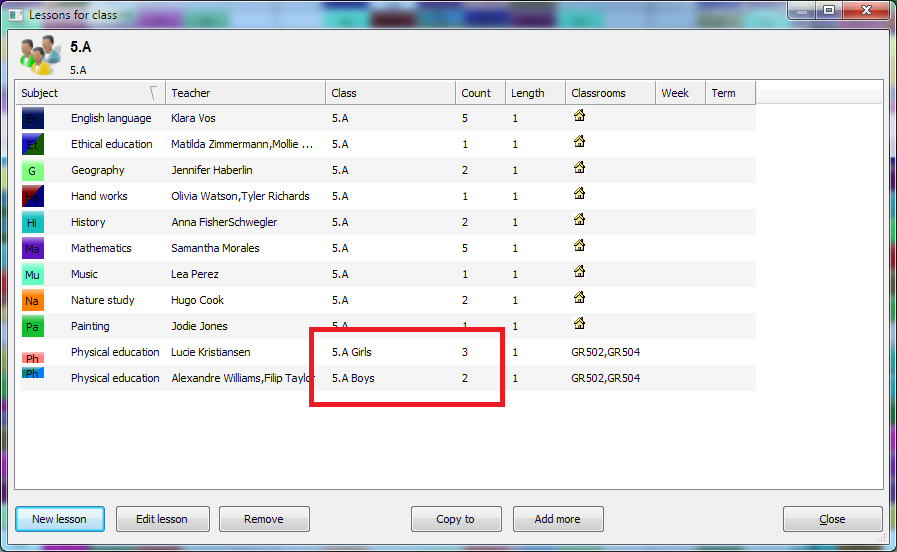Viewport: 897px width, 552px height.
Task: Click the Music subject Mu icon
Action: (x=32, y=274)
